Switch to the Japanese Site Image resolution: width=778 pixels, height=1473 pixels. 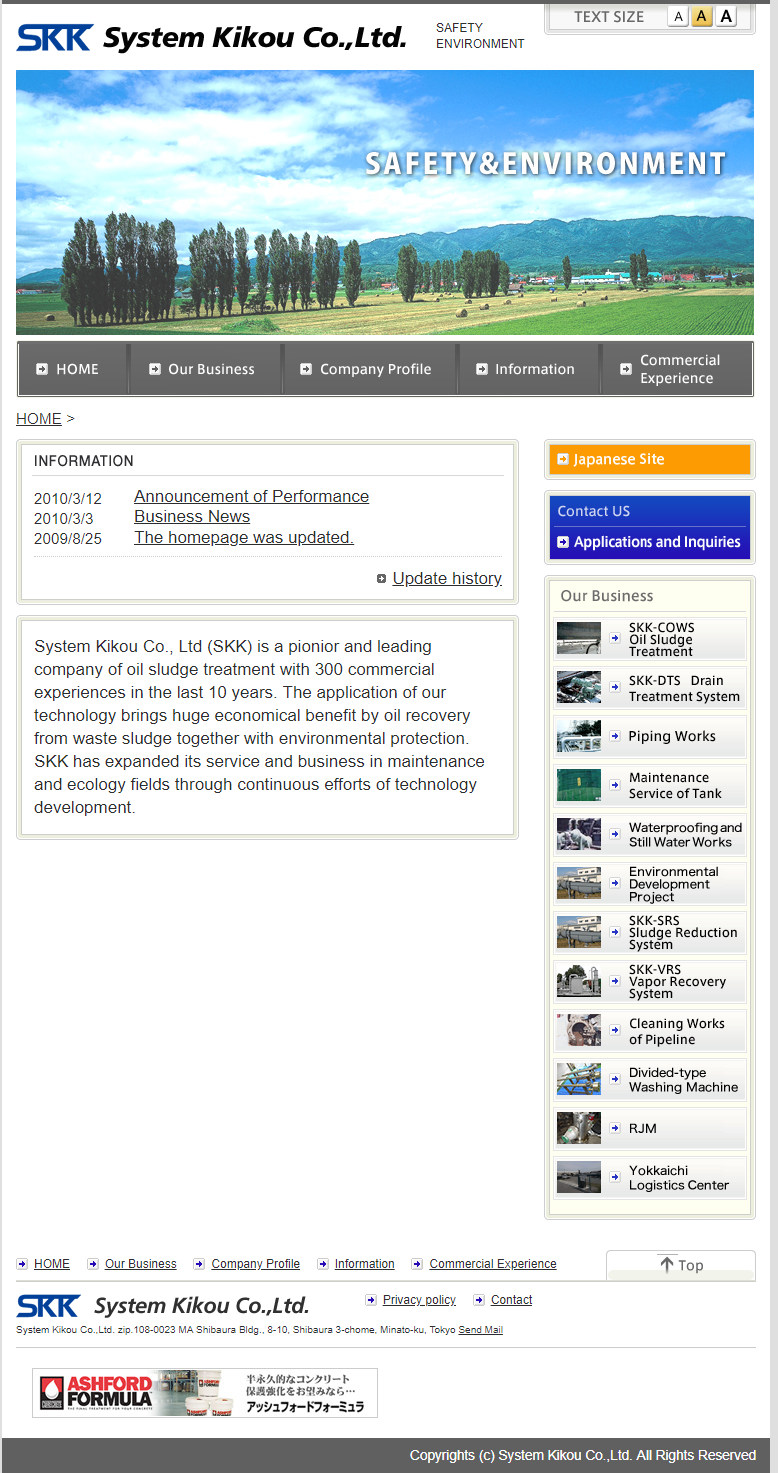coord(650,459)
